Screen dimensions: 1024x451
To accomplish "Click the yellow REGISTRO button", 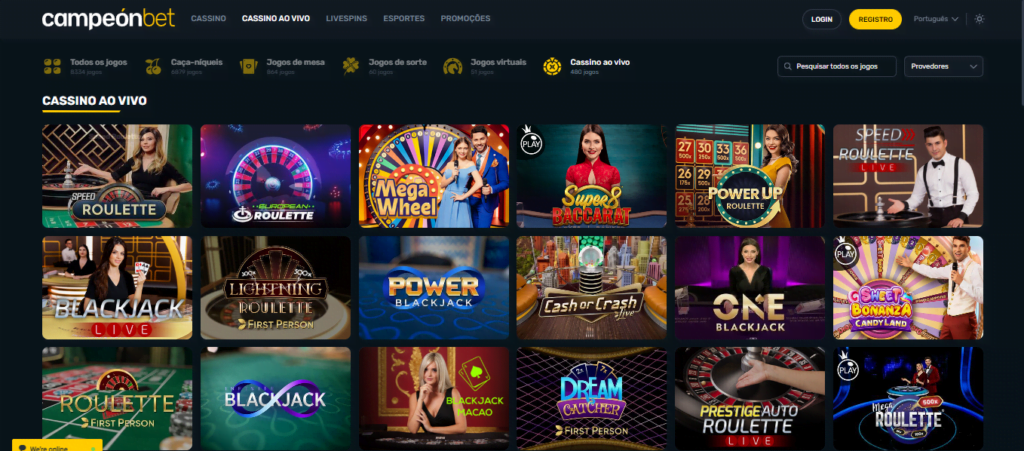I will 875,20.
